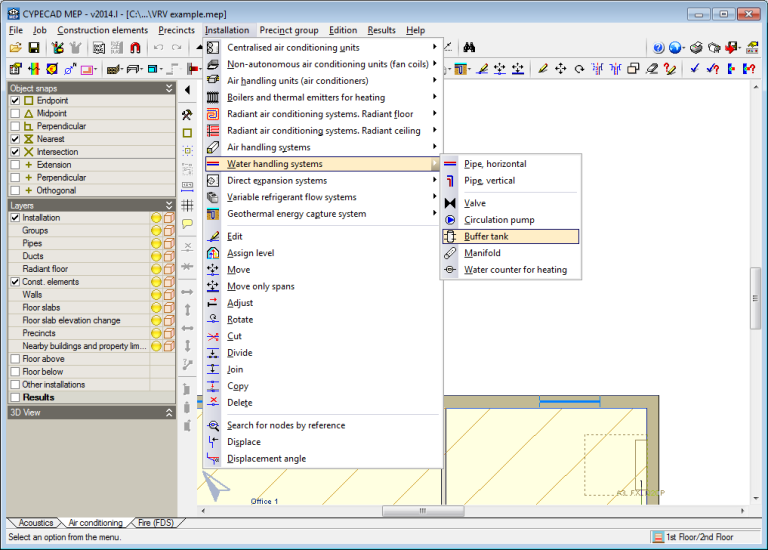Choose the Divide option
Viewport: 768px width, 550px height.
coord(323,353)
